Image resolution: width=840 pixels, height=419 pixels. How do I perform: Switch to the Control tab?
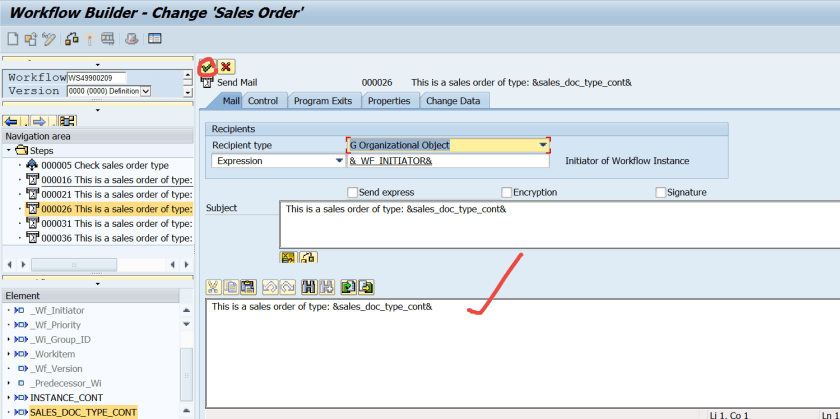(263, 101)
